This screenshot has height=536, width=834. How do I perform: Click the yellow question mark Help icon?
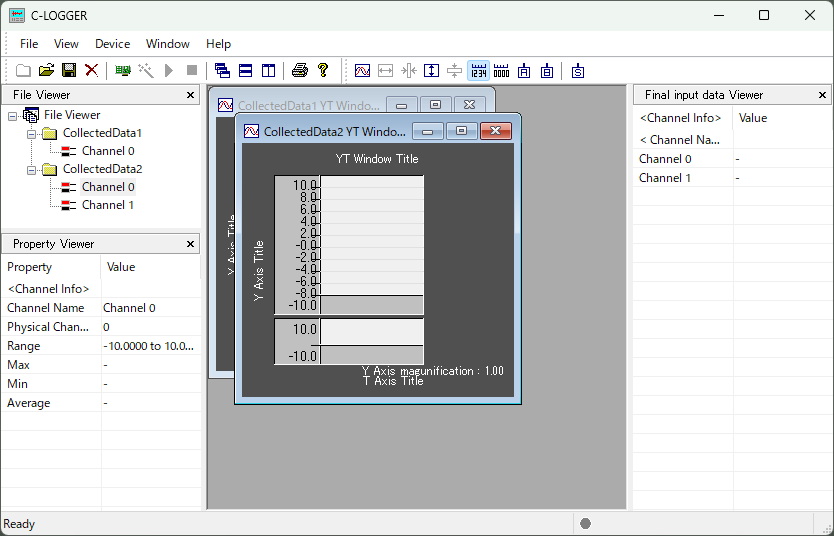(x=322, y=70)
